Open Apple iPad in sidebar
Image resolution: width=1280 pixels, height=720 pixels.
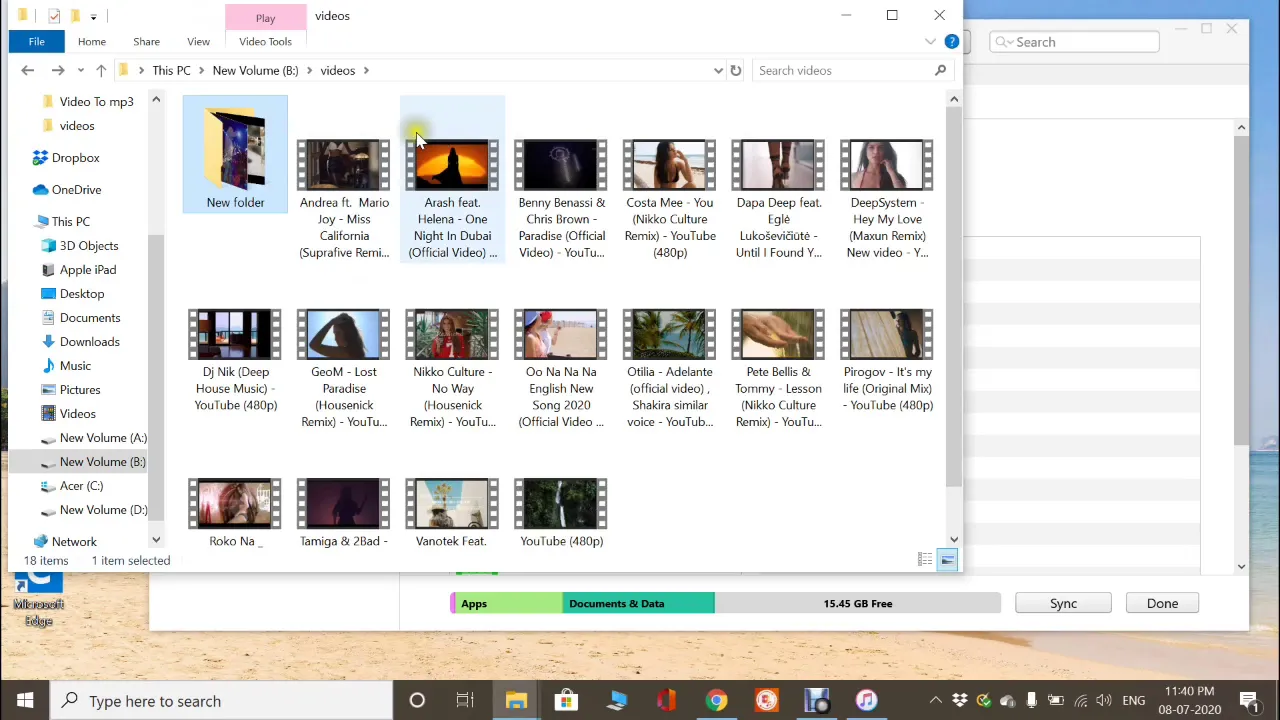tap(88, 269)
